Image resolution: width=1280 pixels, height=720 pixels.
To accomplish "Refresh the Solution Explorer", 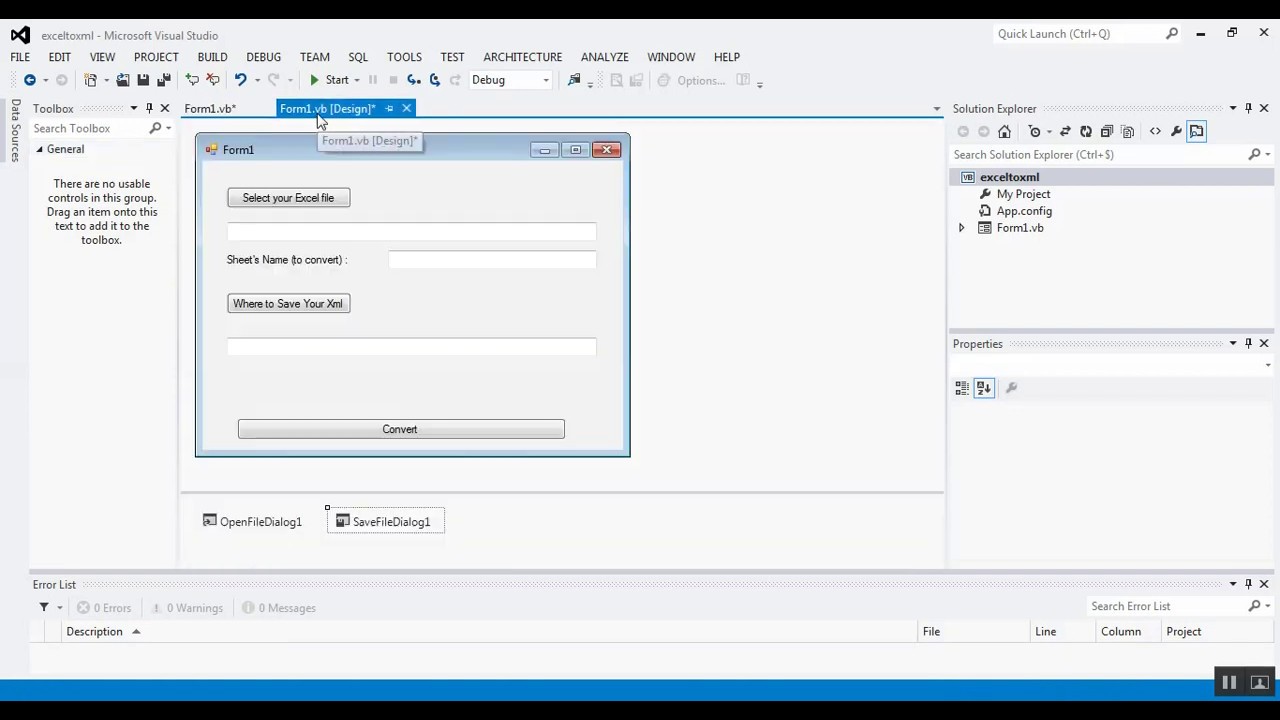I will pyautogui.click(x=1086, y=131).
